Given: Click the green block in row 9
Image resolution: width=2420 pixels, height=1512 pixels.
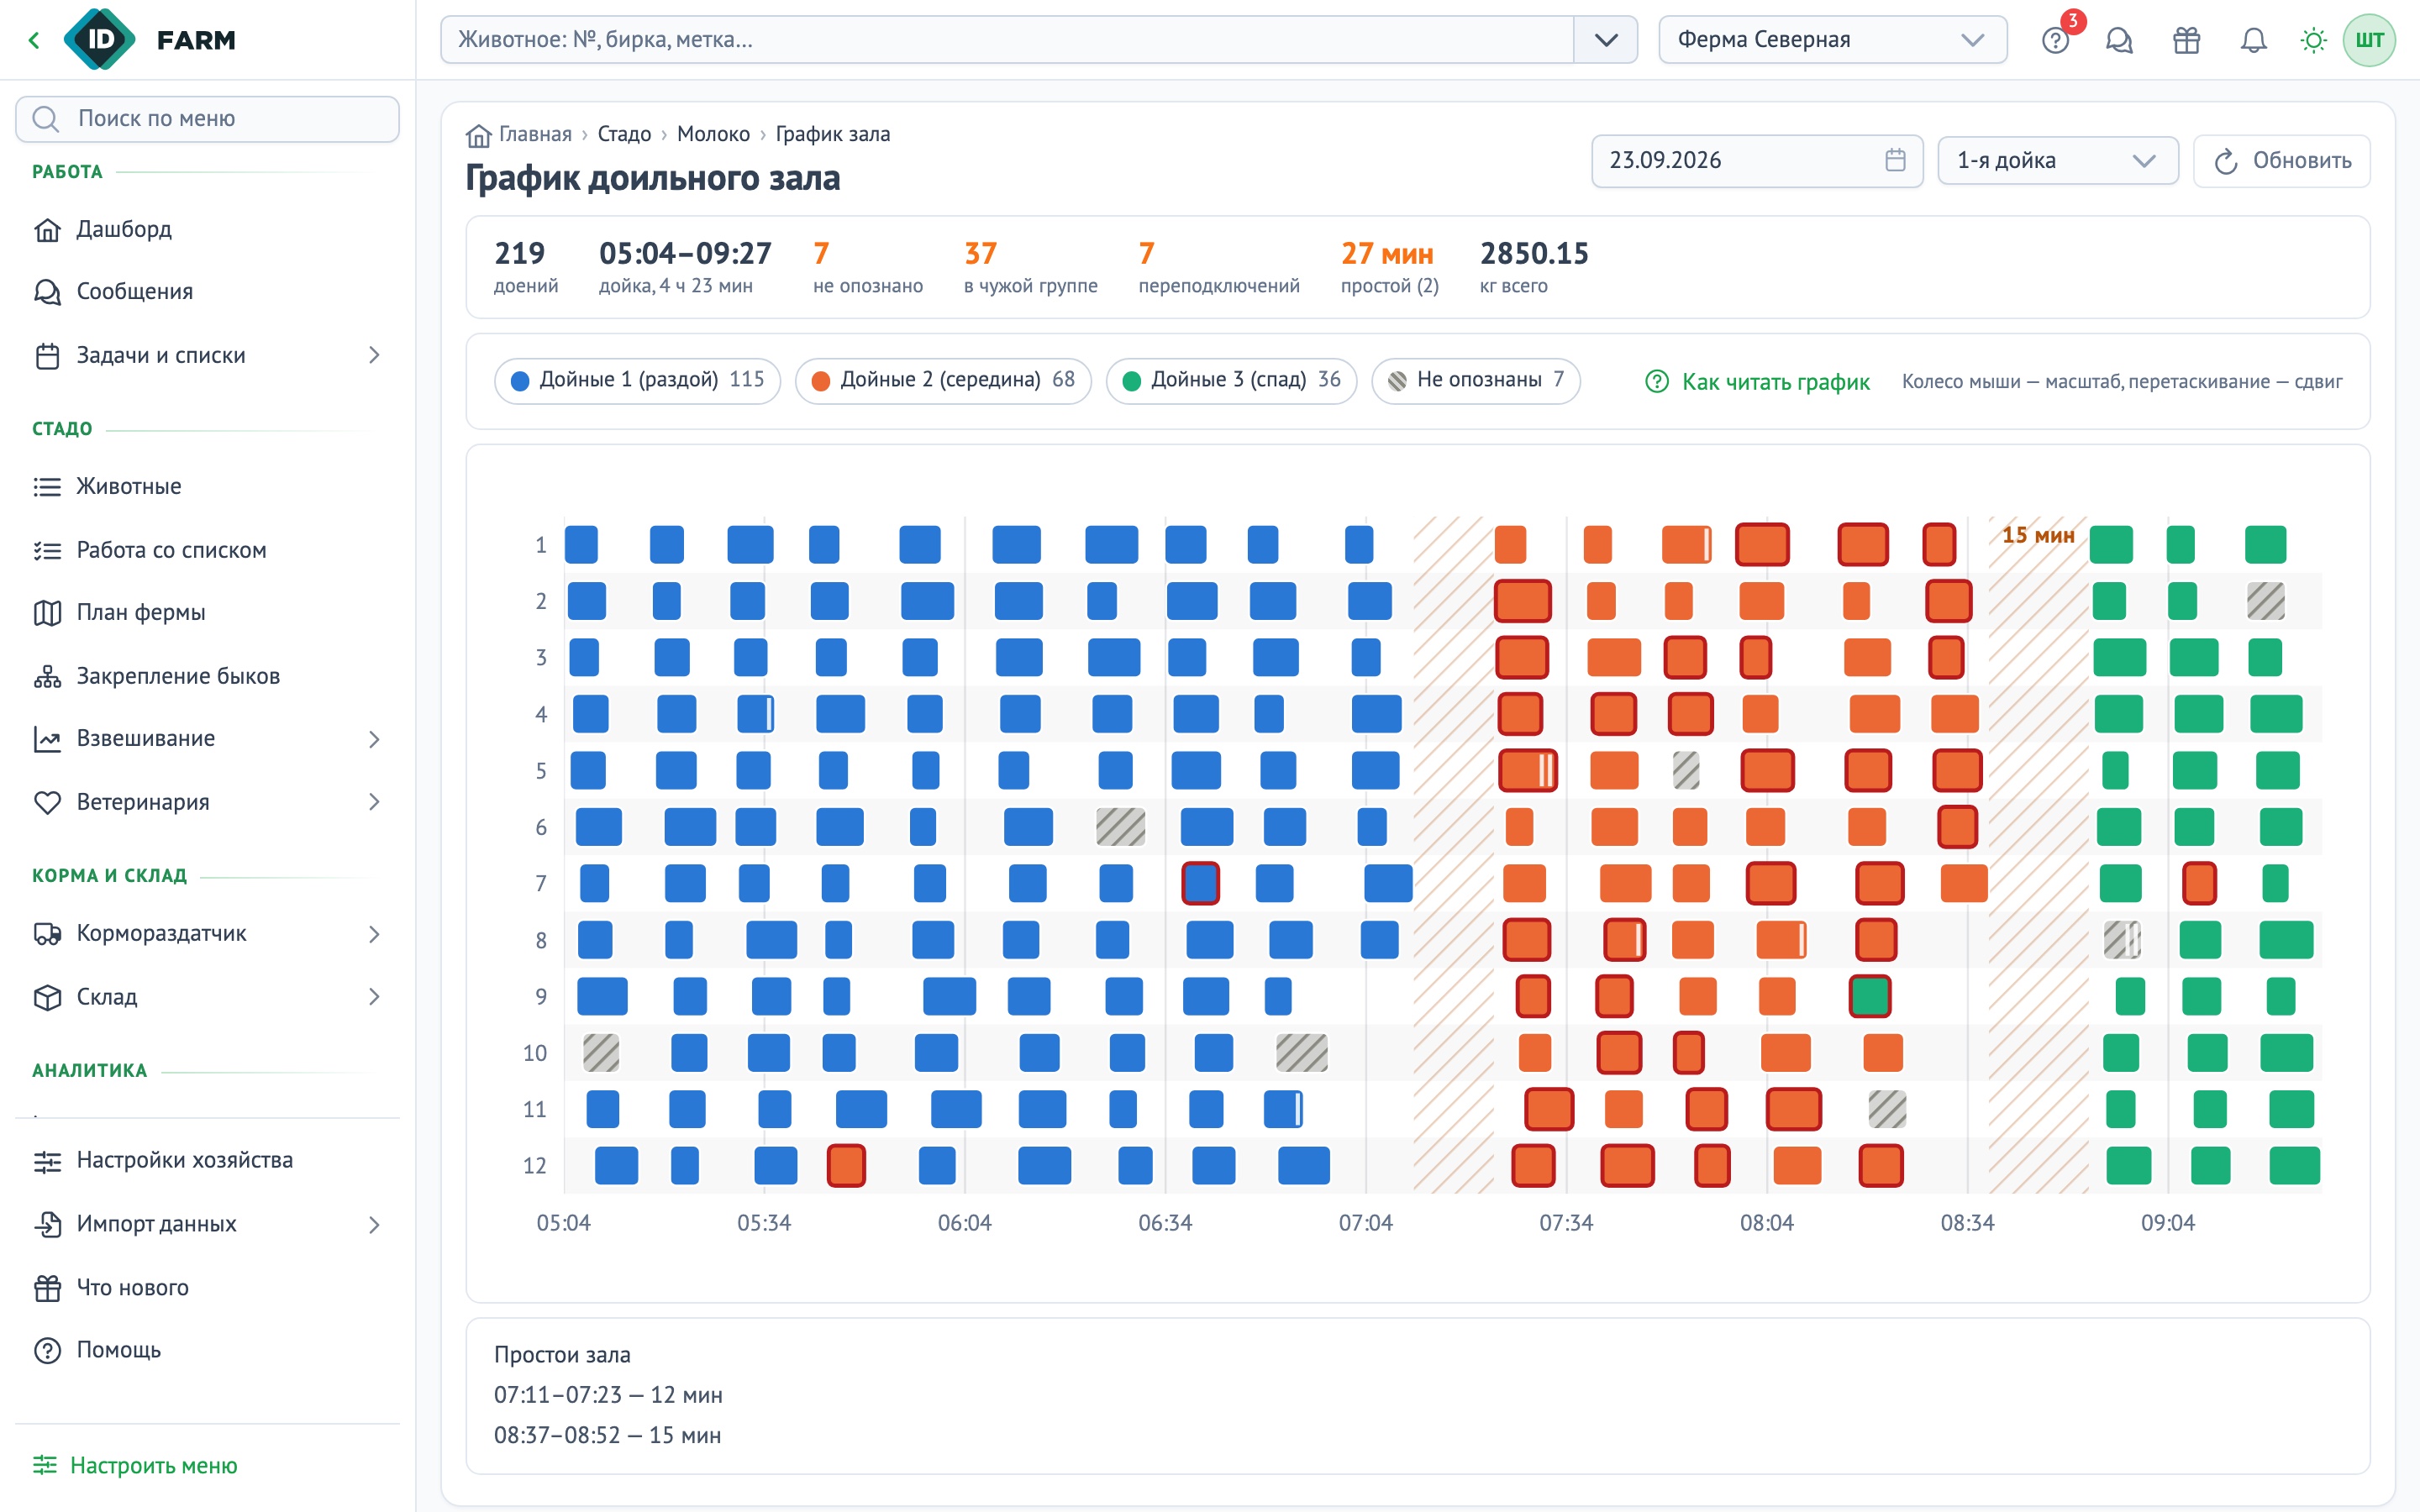Looking at the screenshot, I should click(1869, 996).
